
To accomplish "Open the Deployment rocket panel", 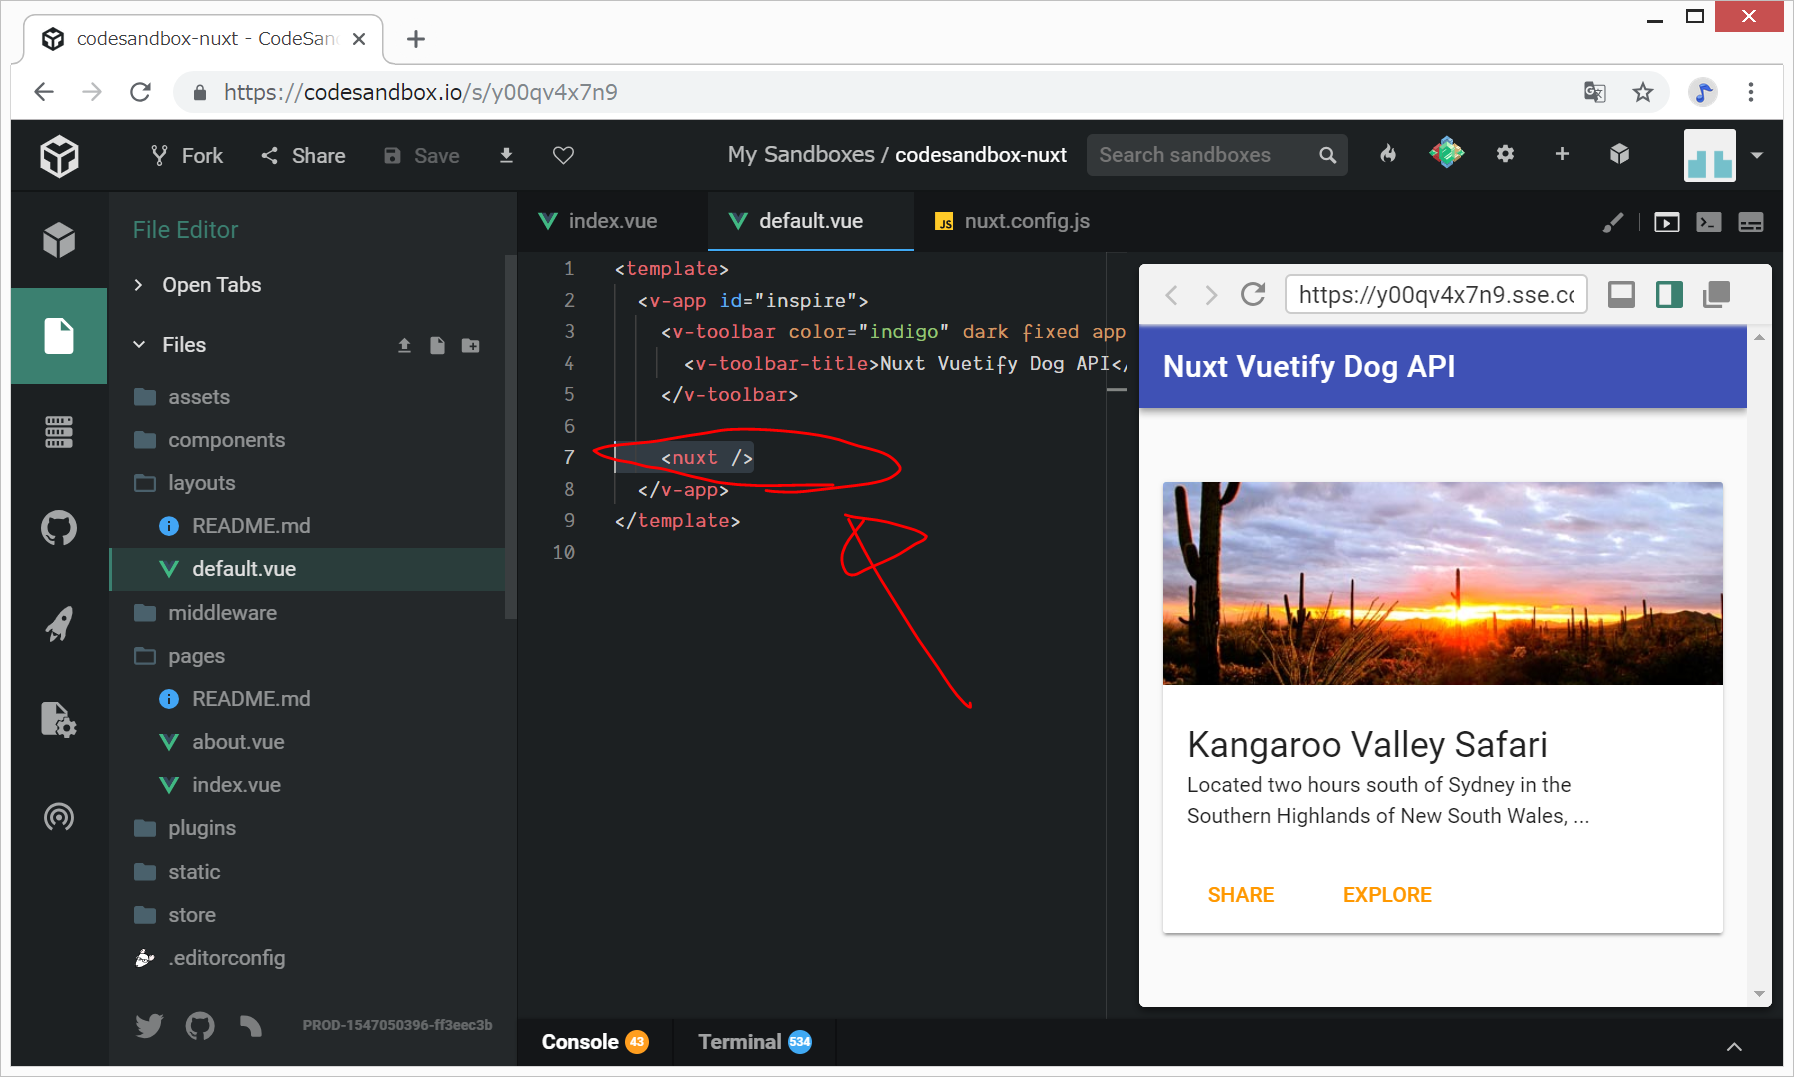I will click(x=59, y=624).
